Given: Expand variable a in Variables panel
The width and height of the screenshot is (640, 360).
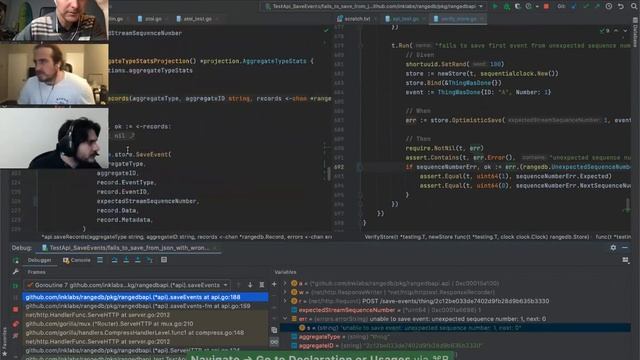Looking at the screenshot, I should tap(285, 283).
